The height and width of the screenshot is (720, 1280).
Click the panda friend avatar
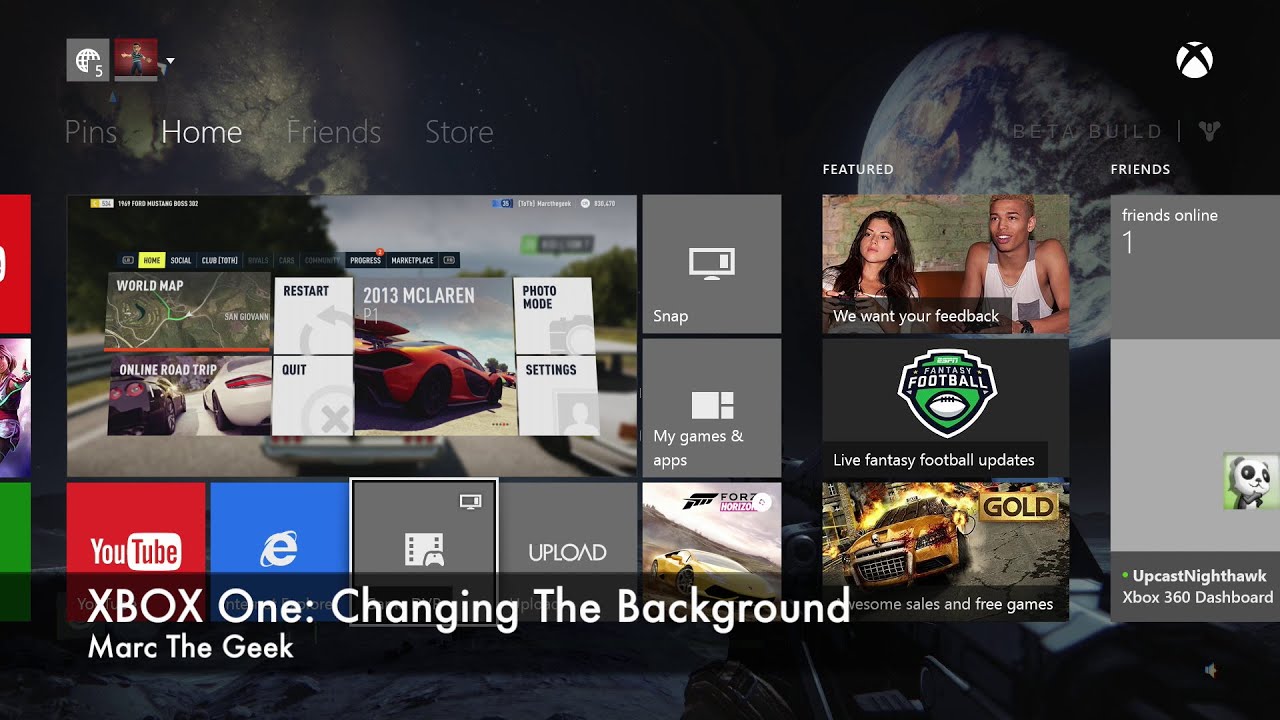tap(1251, 481)
